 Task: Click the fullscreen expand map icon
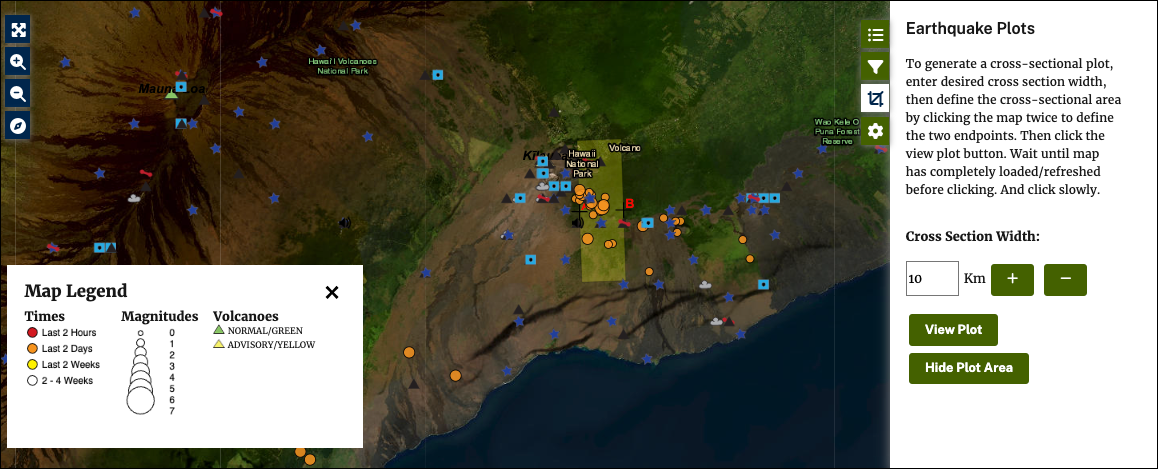click(x=18, y=28)
